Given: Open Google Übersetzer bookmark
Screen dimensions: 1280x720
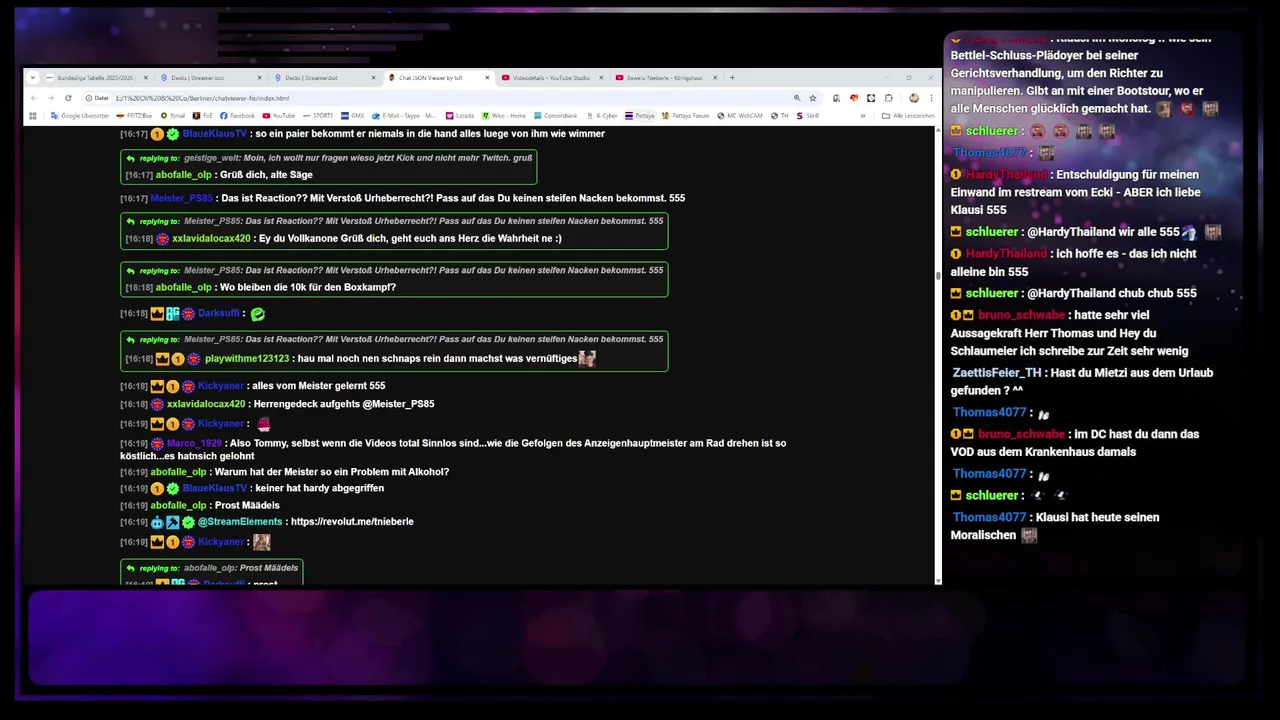Looking at the screenshot, I should 80,116.
